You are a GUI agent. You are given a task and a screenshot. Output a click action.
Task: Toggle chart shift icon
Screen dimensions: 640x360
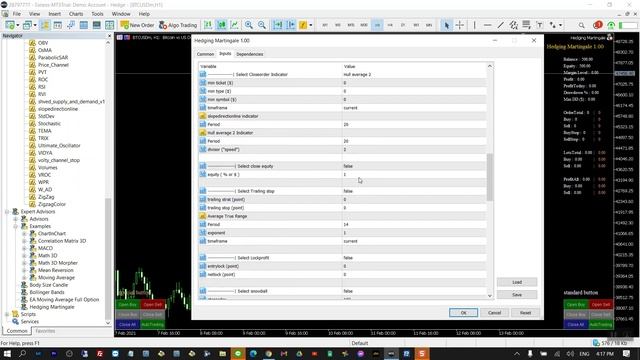tap(291, 25)
